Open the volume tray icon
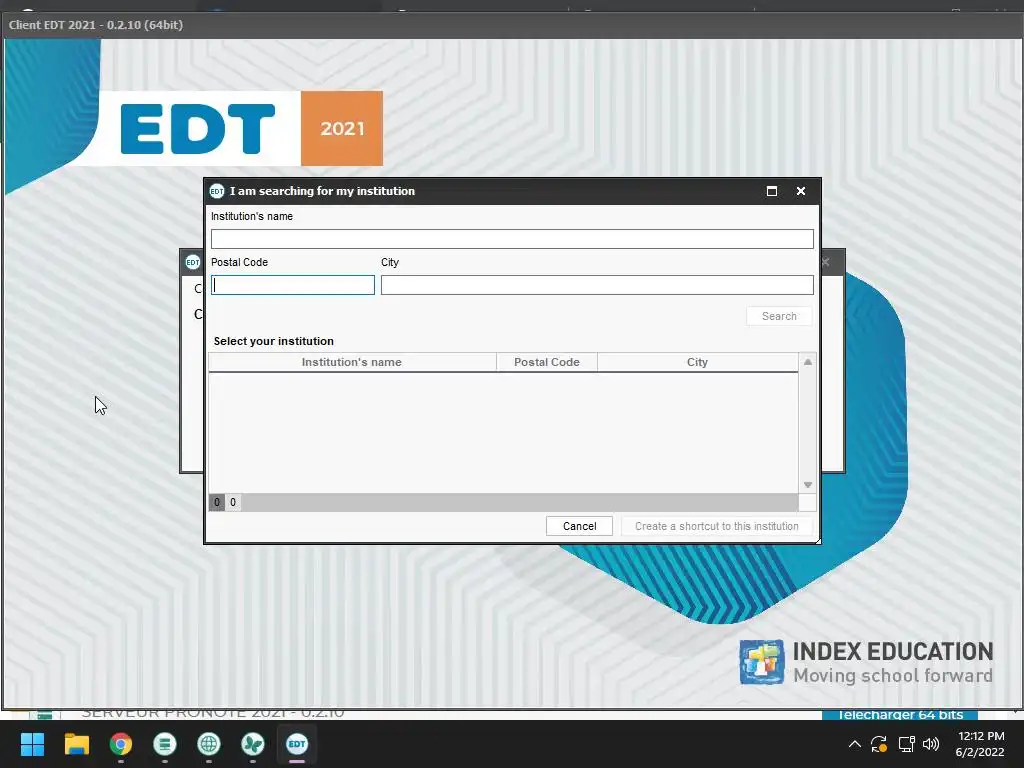 pos(931,744)
